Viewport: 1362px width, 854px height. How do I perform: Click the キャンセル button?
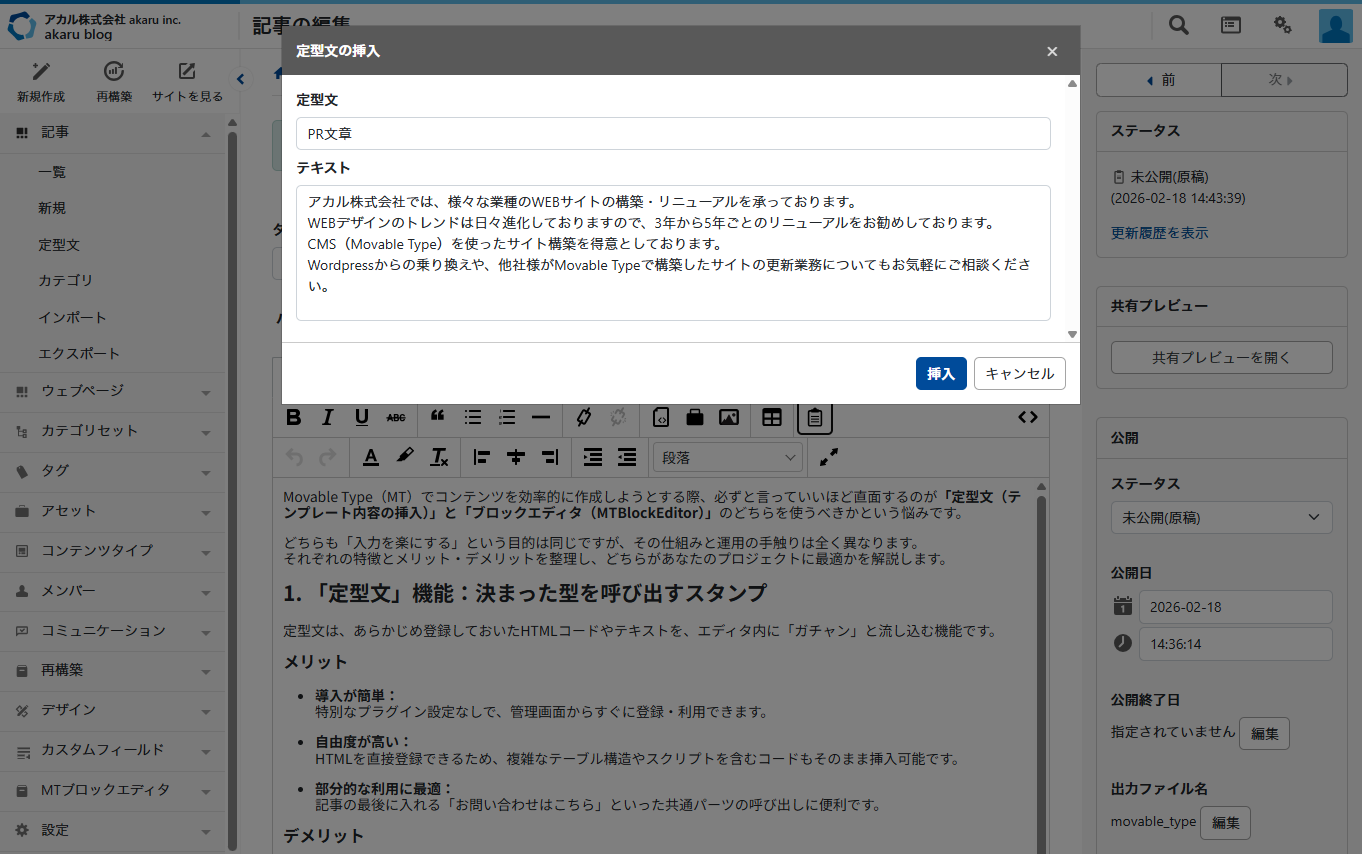(x=1019, y=373)
